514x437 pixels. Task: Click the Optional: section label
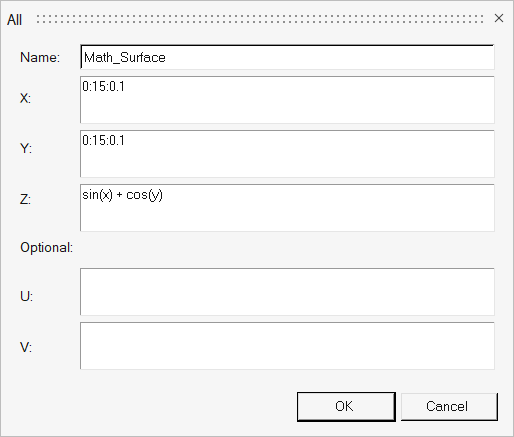[x=46, y=248]
